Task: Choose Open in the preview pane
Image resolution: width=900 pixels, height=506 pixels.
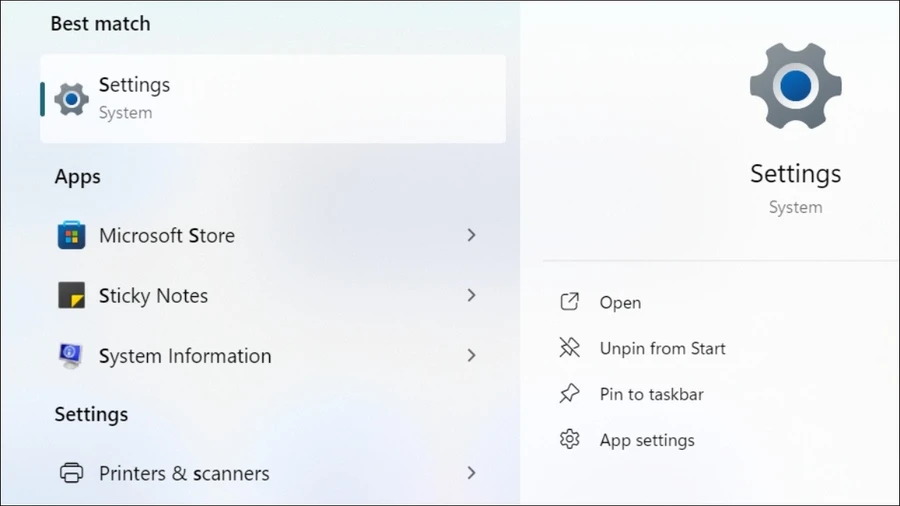Action: coord(620,302)
